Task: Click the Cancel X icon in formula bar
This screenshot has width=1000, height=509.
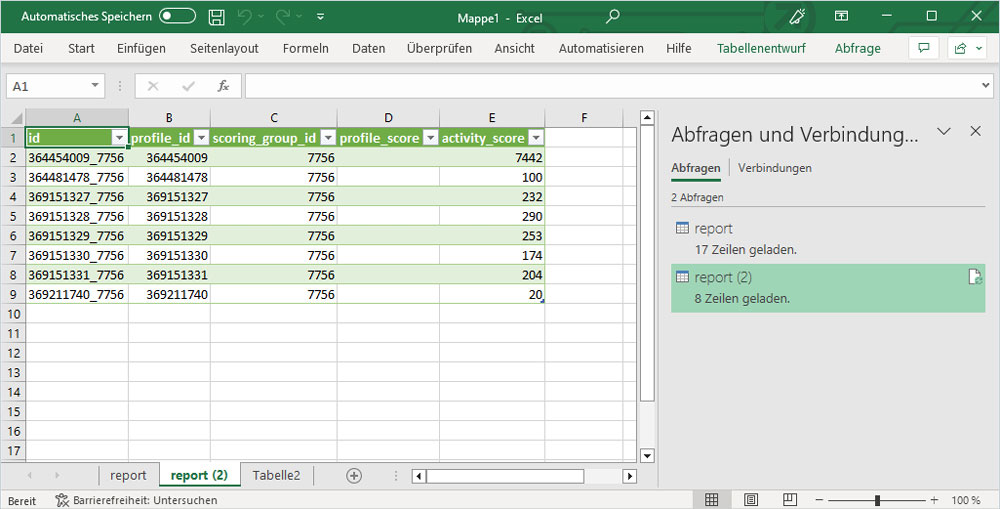Action: (x=153, y=86)
